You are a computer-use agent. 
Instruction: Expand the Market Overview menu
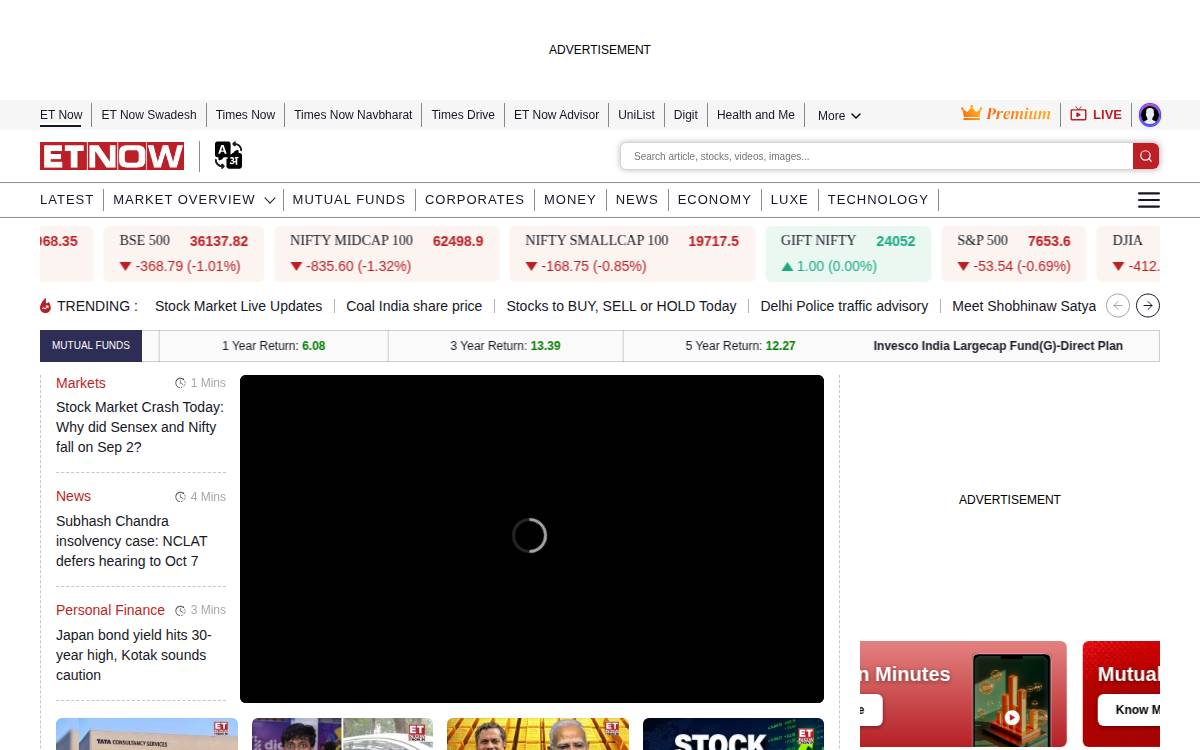(x=193, y=200)
